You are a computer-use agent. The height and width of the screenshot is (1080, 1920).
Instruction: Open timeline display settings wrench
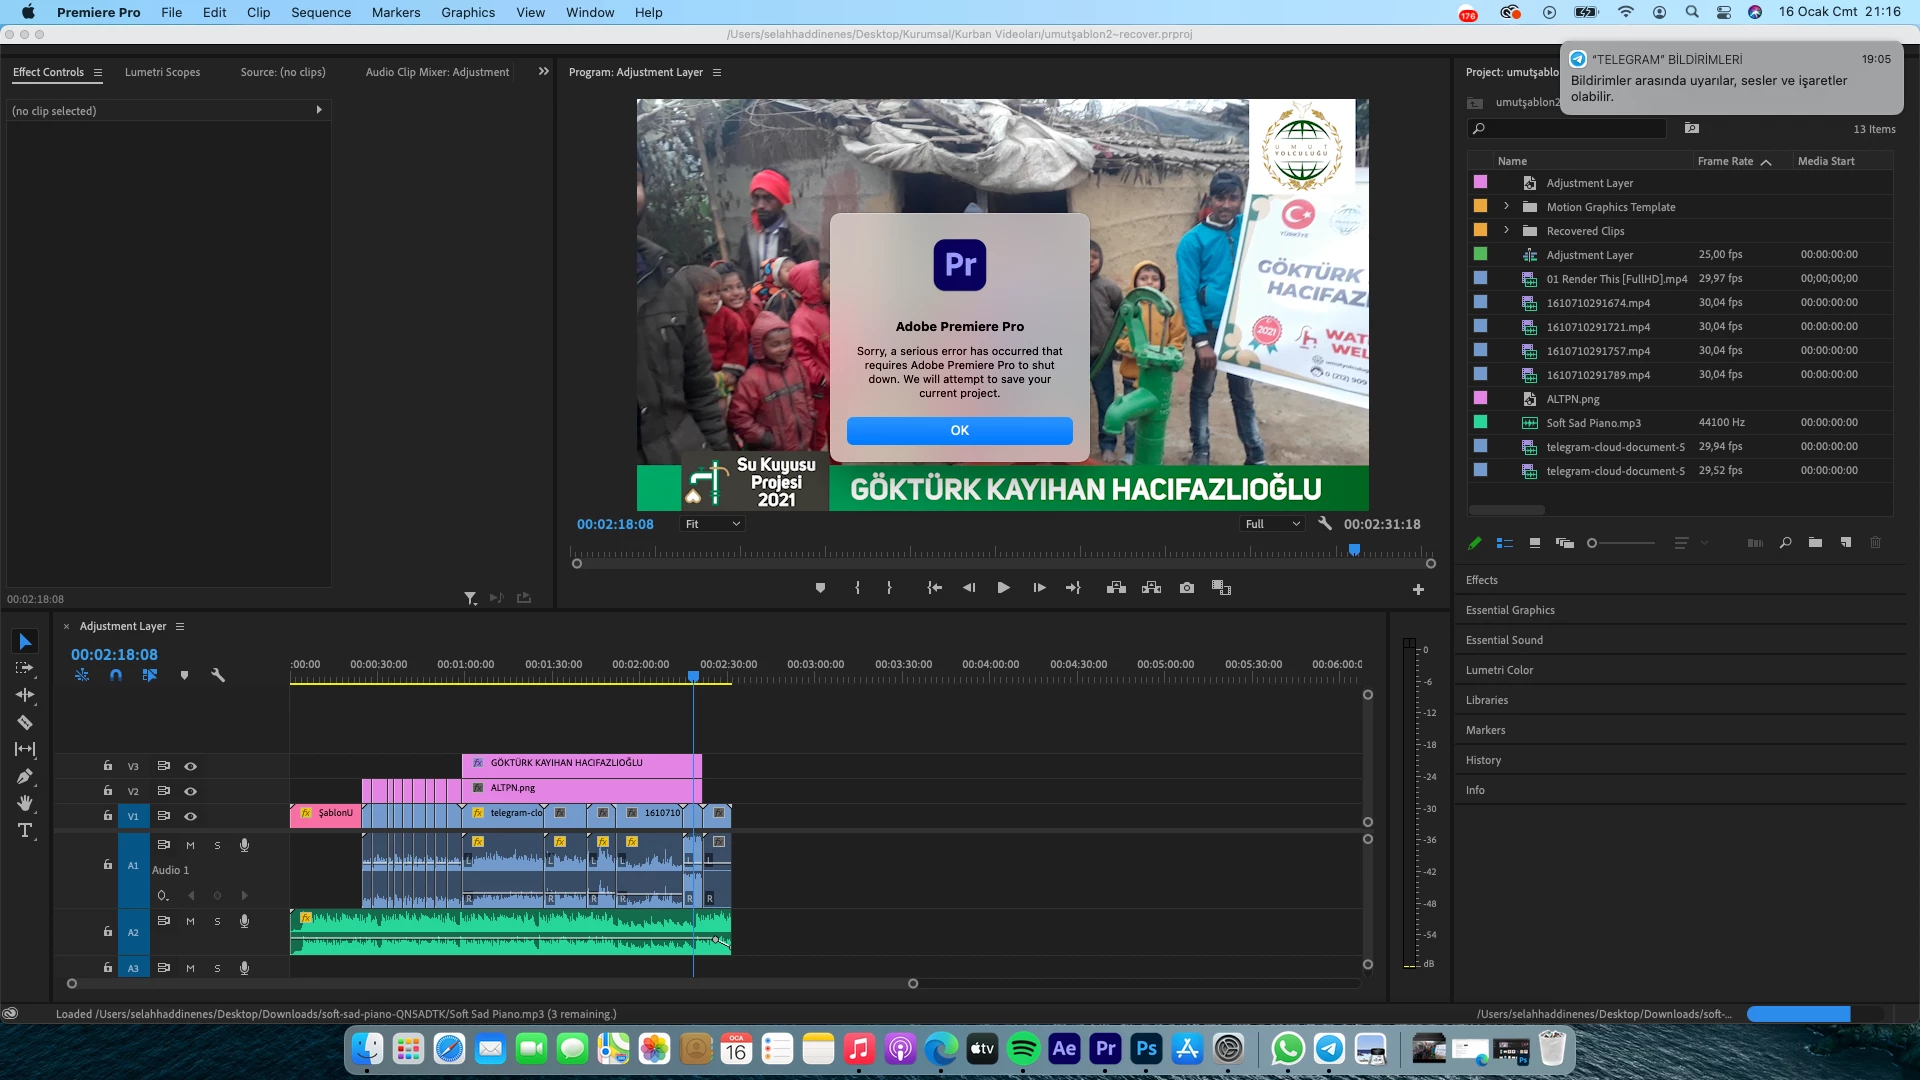tap(218, 675)
